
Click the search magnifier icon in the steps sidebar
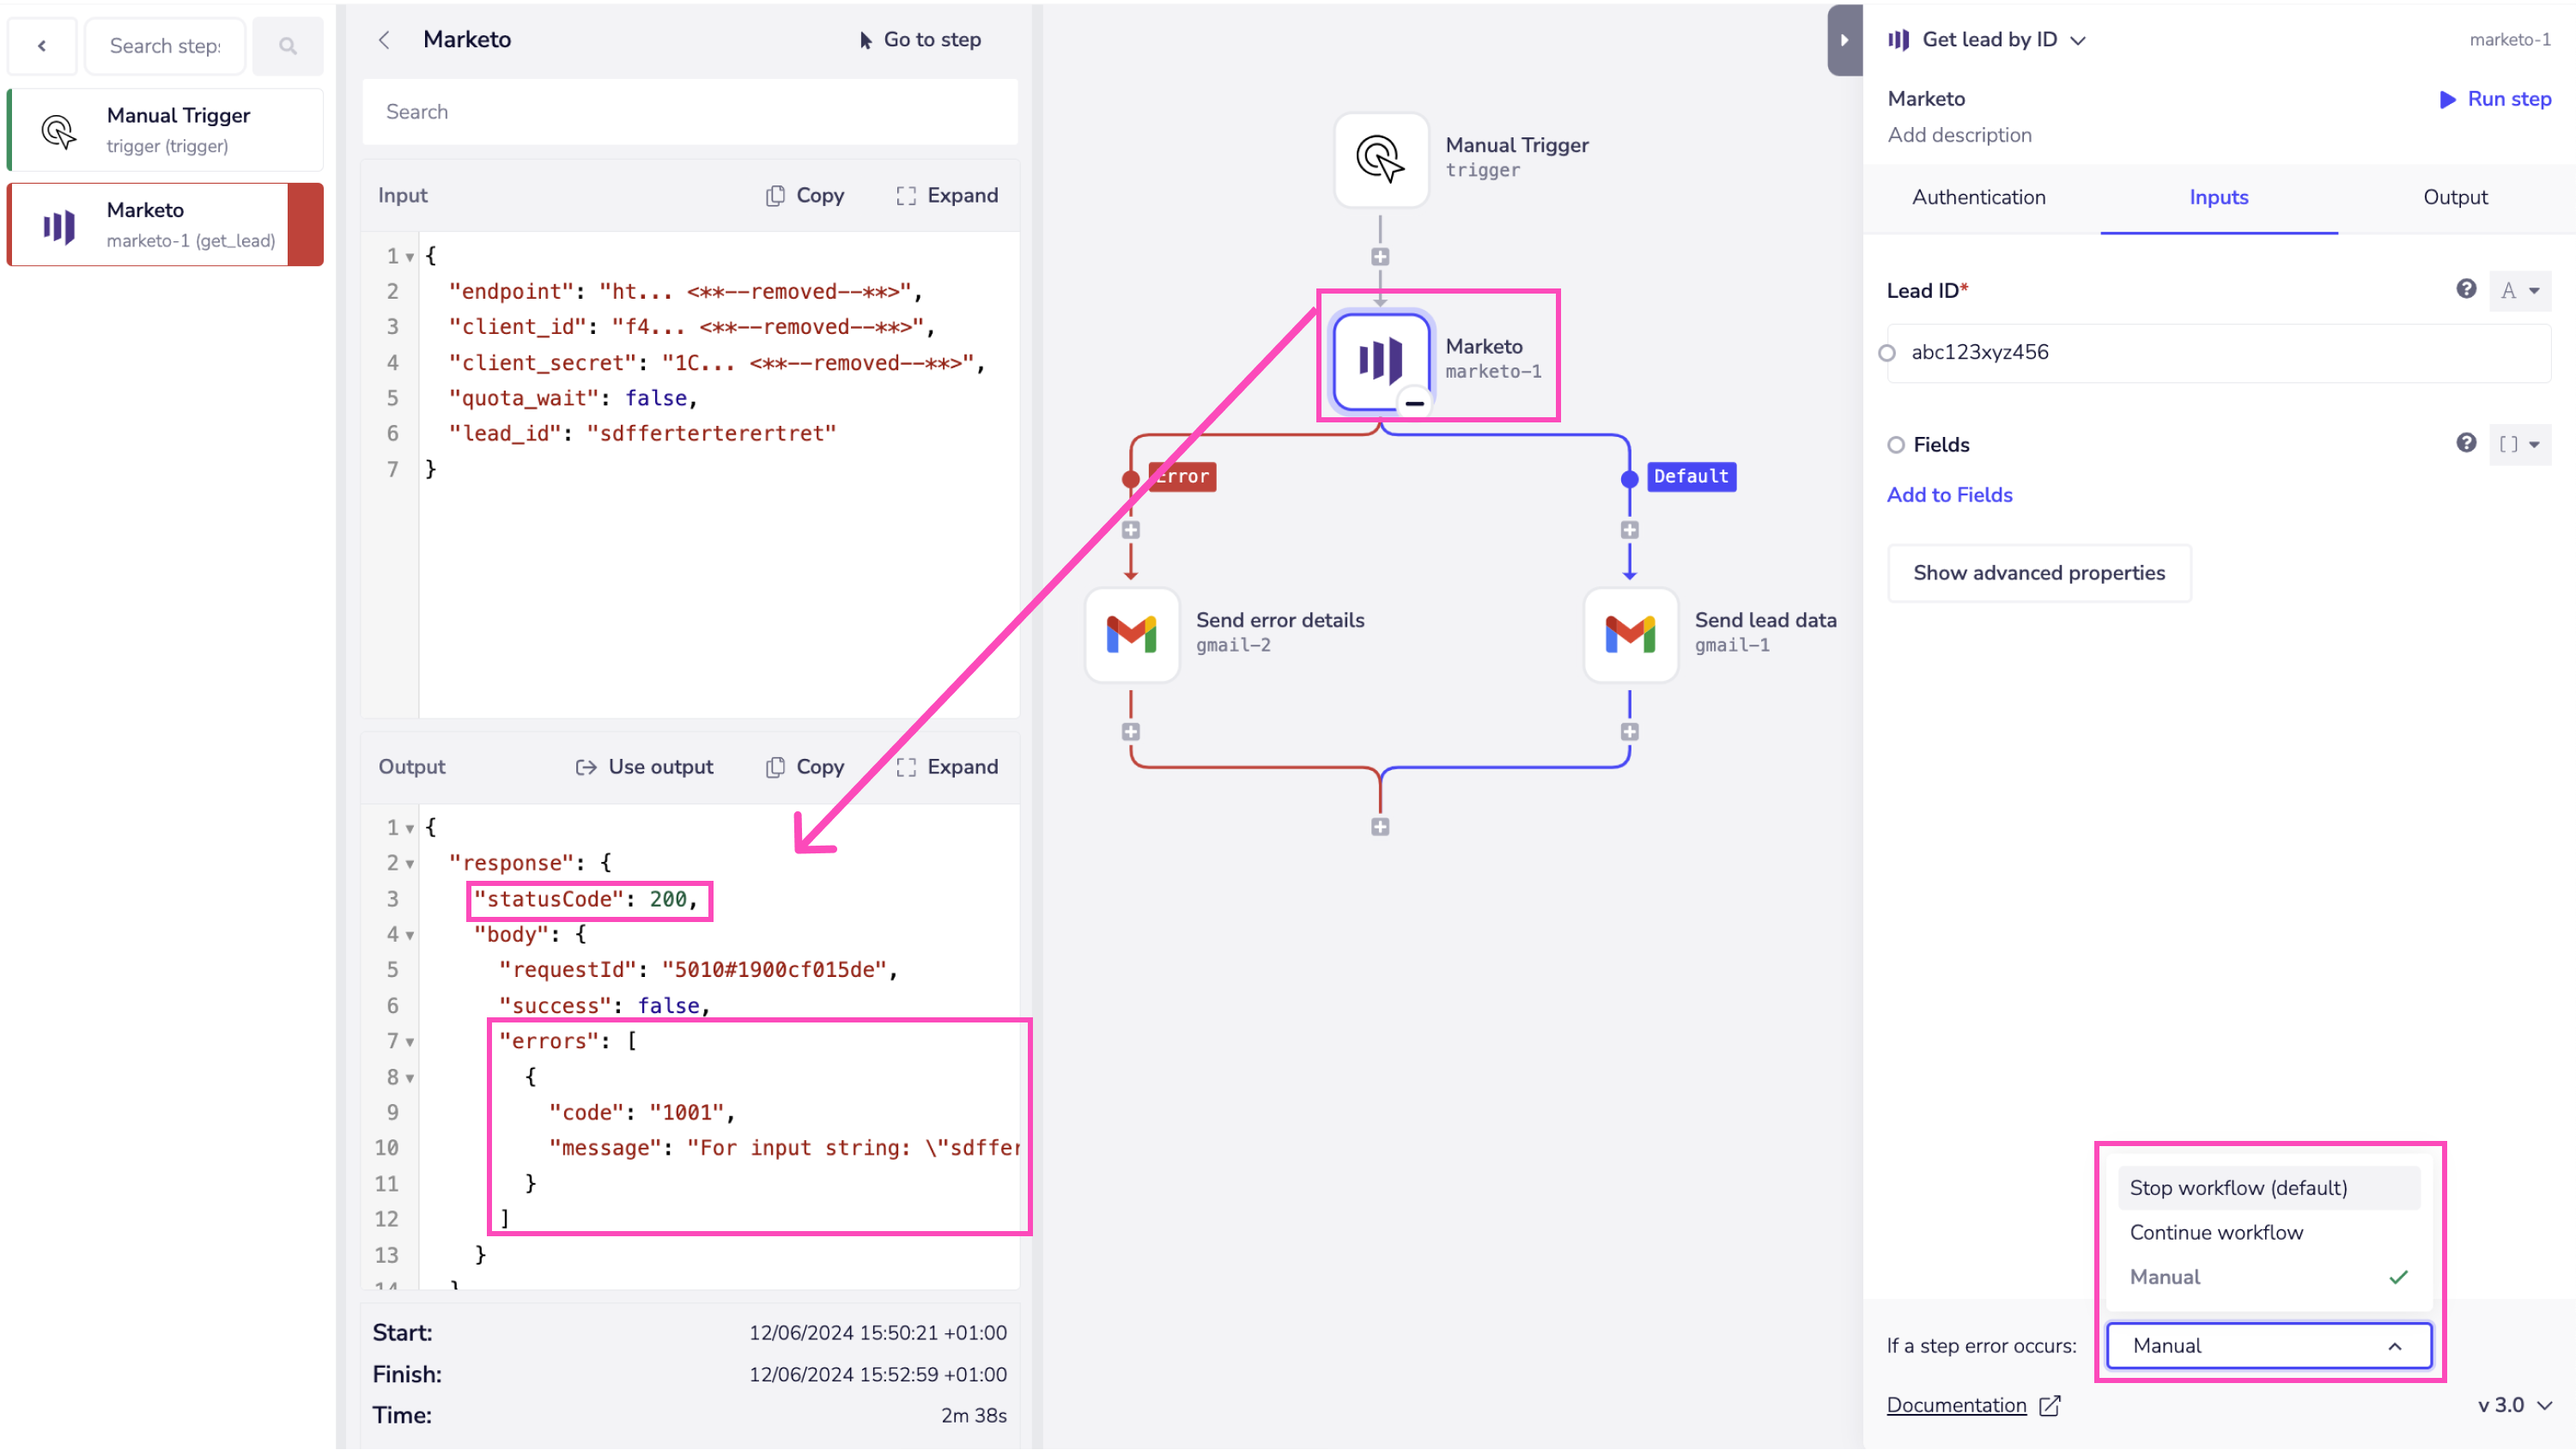(288, 46)
